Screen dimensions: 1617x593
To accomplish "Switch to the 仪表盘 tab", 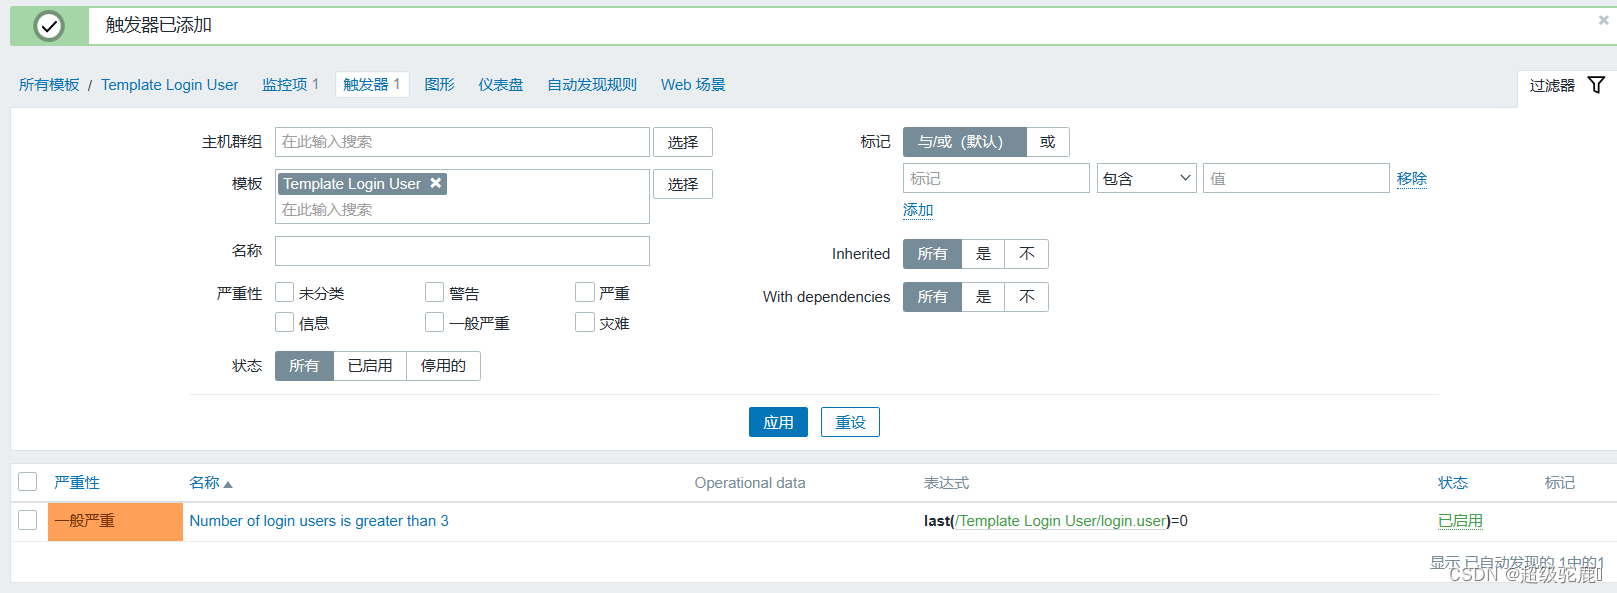I will pos(501,85).
